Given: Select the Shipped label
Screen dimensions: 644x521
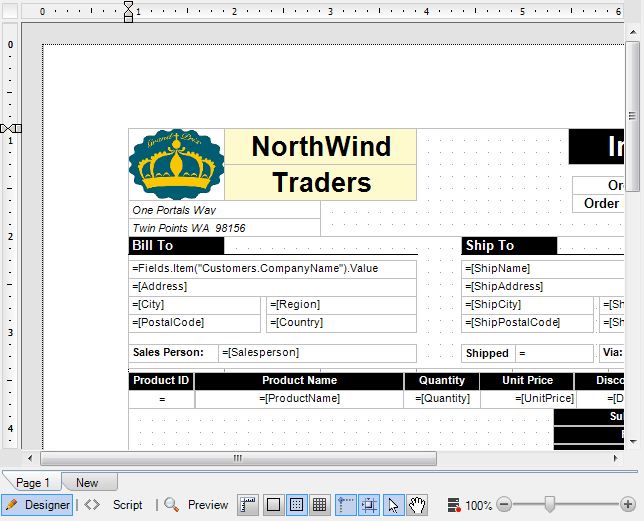Looking at the screenshot, I should 488,353.
